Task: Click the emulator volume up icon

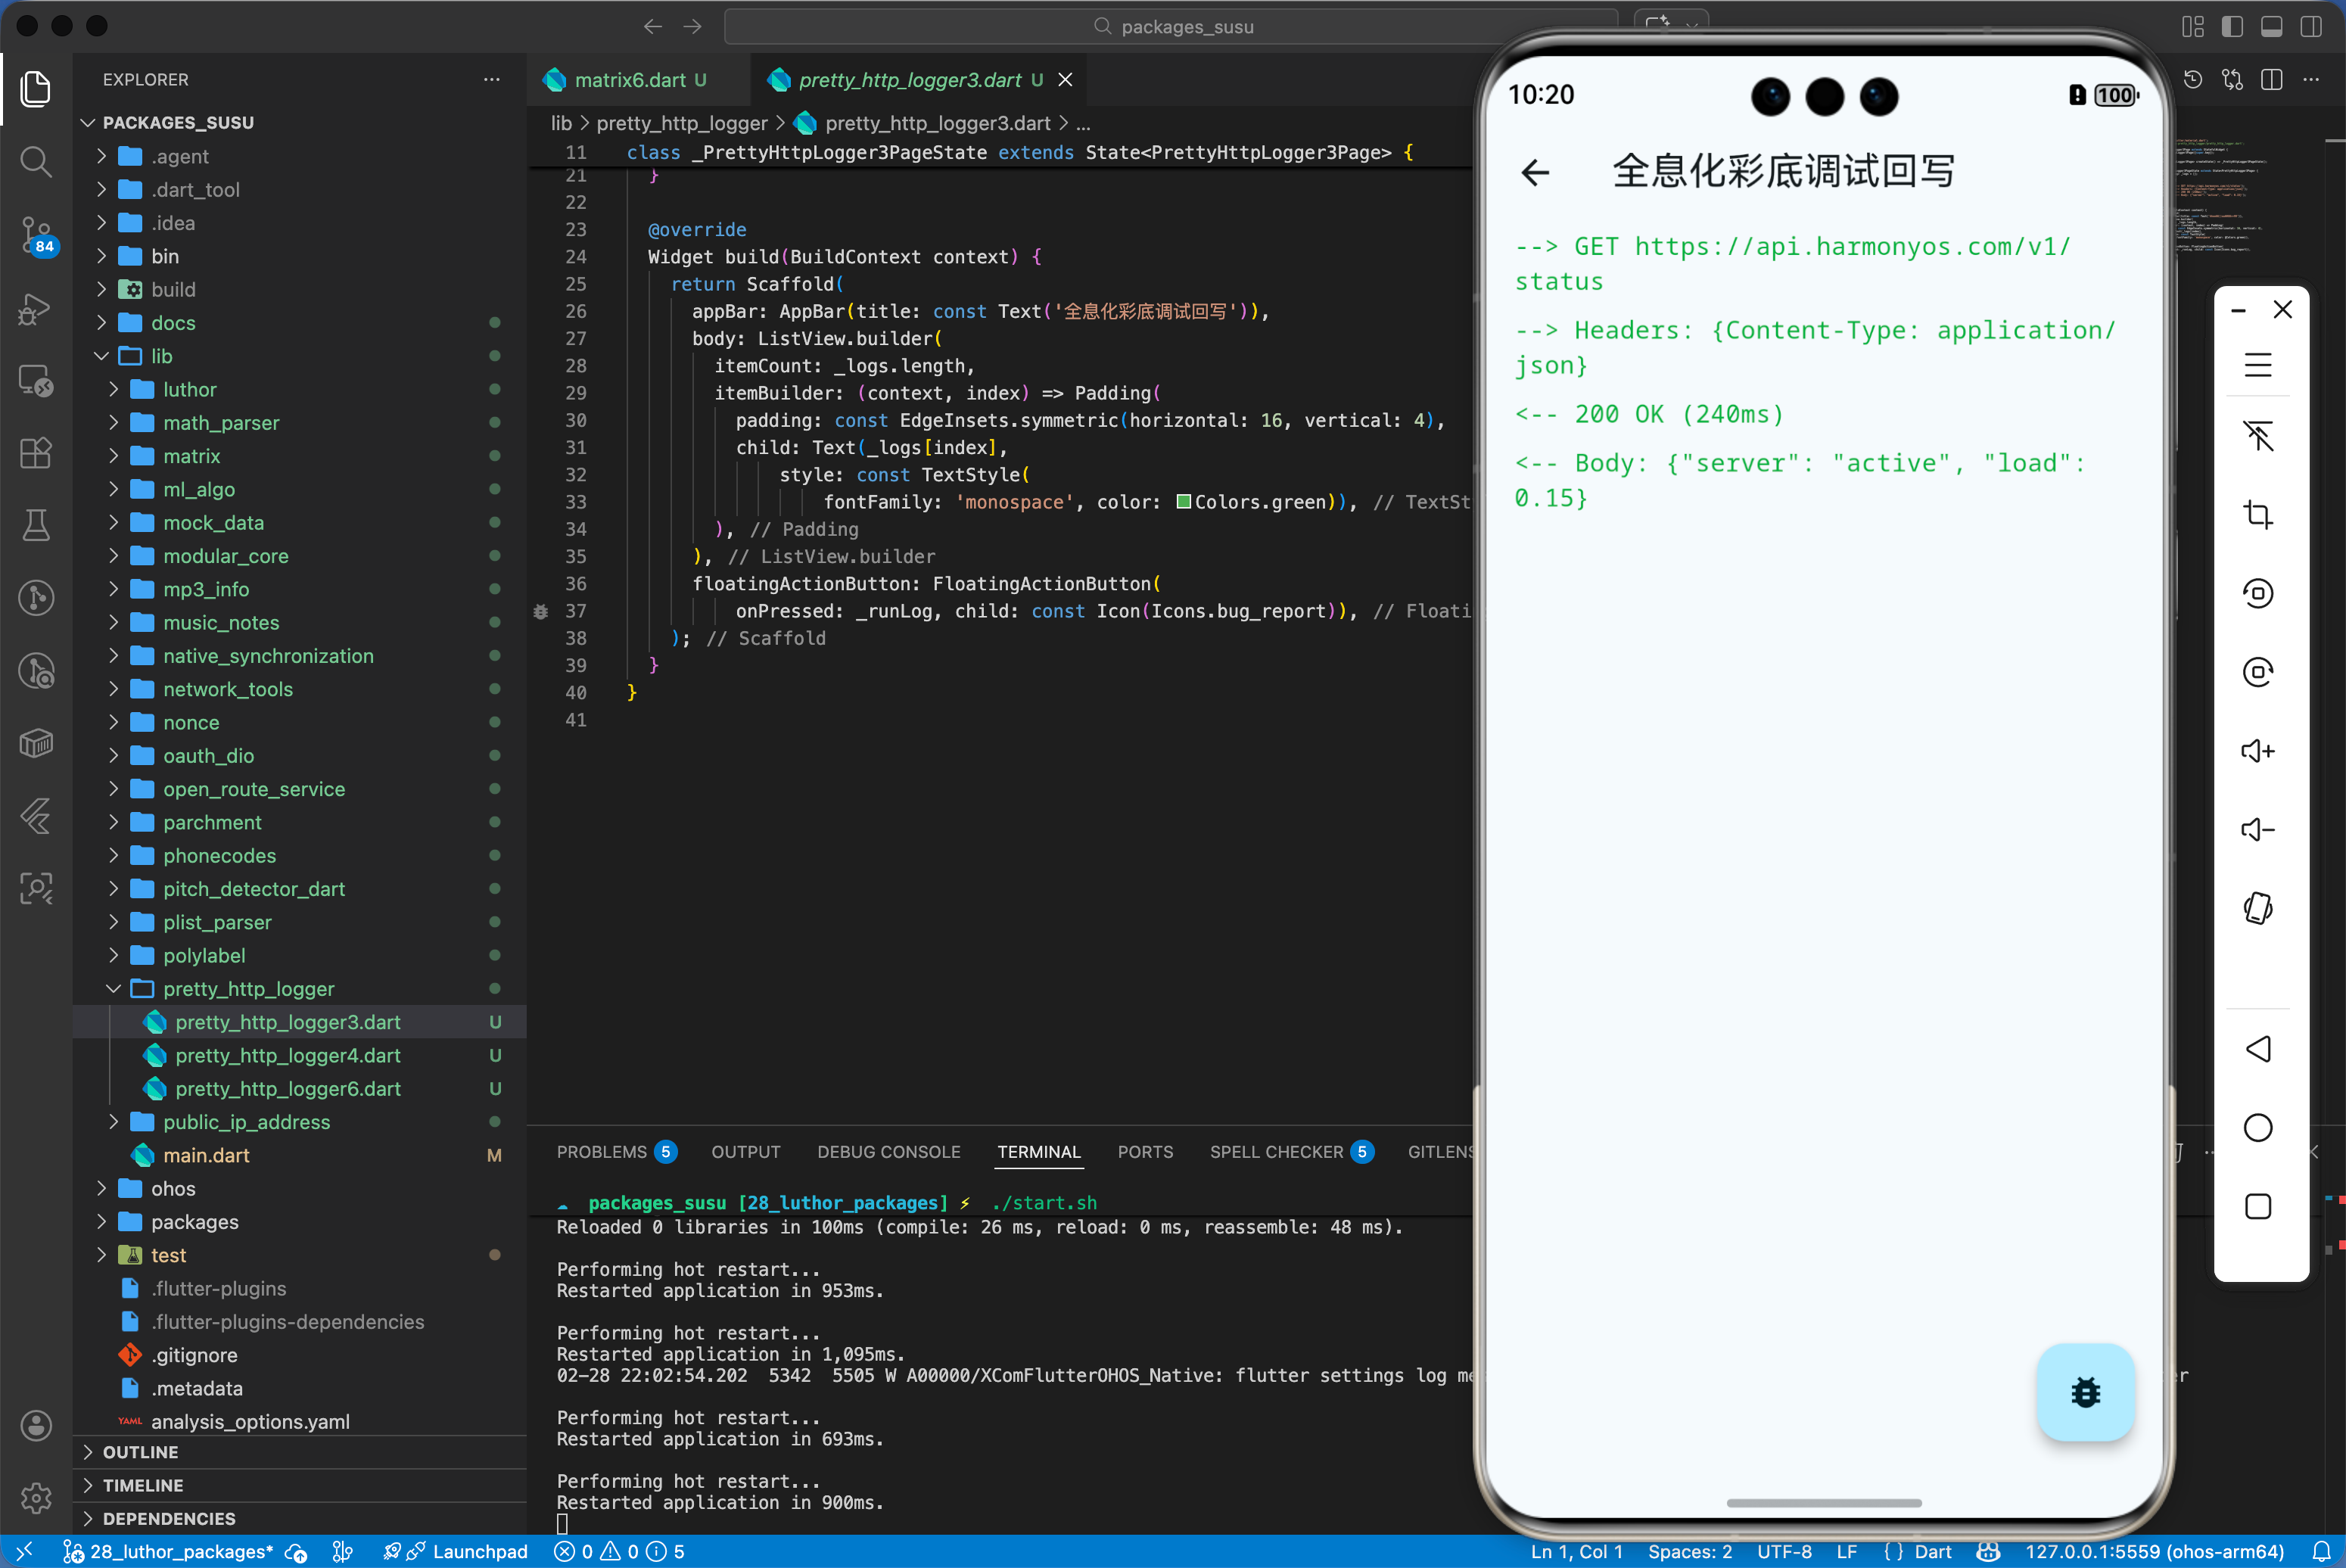Action: [2257, 751]
